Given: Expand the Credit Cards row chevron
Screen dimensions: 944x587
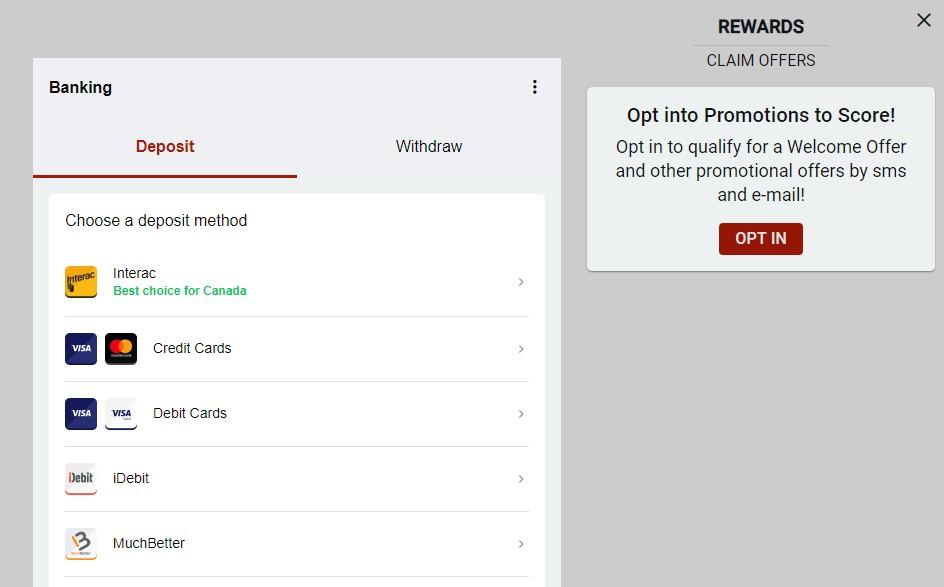Looking at the screenshot, I should pyautogui.click(x=521, y=349).
